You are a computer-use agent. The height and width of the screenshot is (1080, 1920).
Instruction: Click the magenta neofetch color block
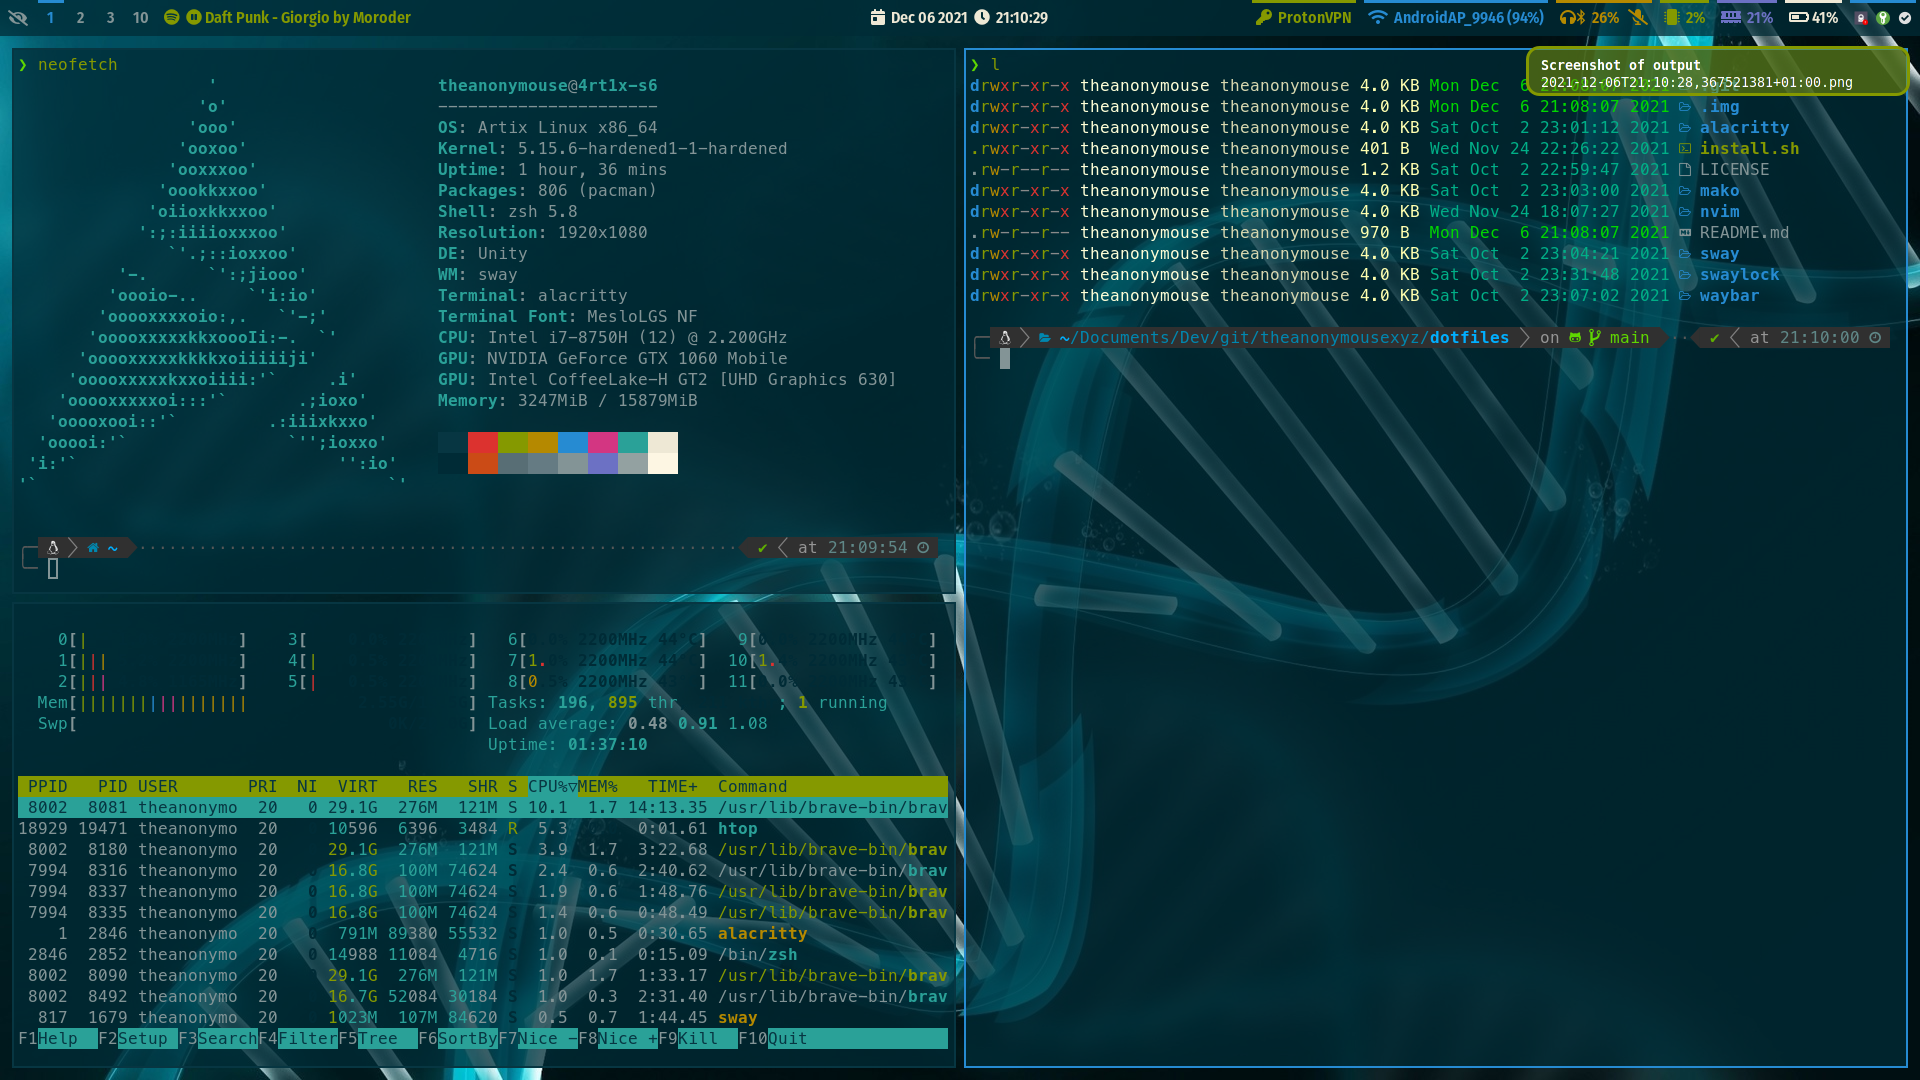(603, 442)
